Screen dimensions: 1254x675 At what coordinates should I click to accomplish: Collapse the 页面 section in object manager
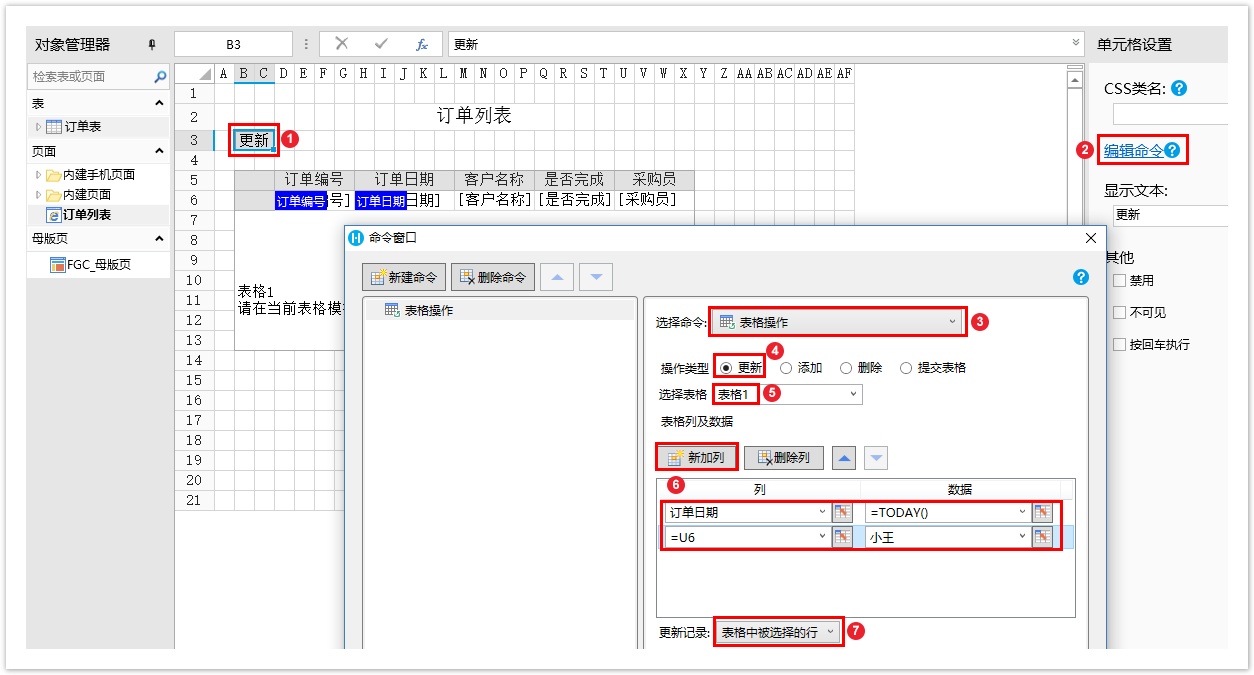pos(159,152)
